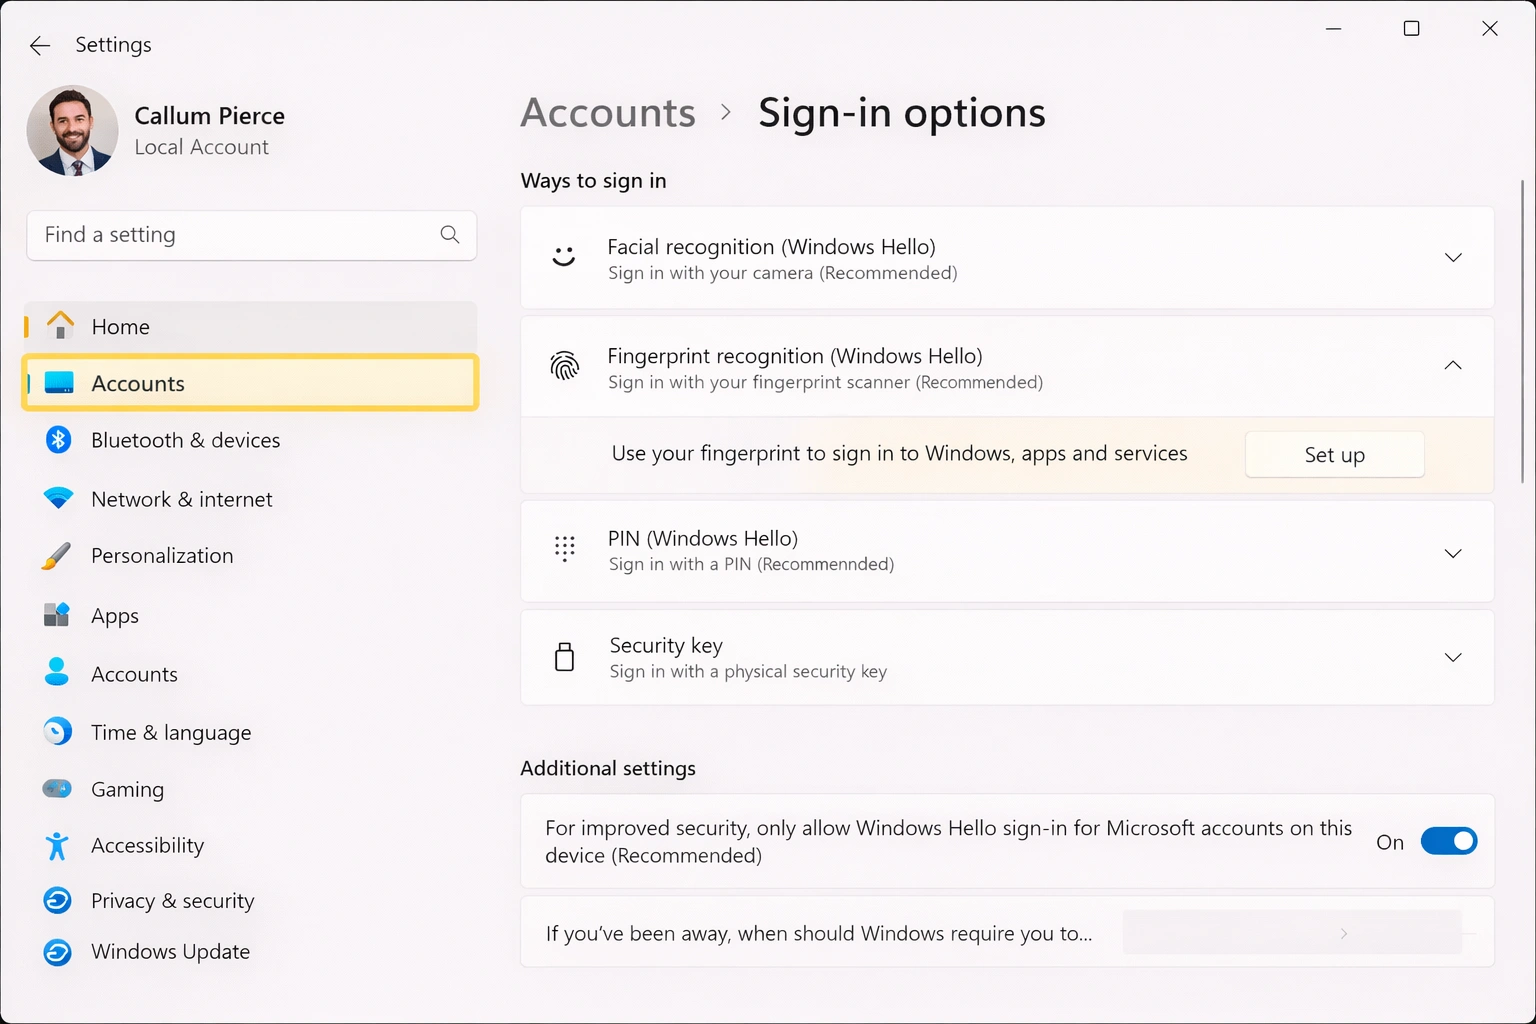
Task: Expand Facial recognition (Windows Hello) options
Action: (1453, 257)
